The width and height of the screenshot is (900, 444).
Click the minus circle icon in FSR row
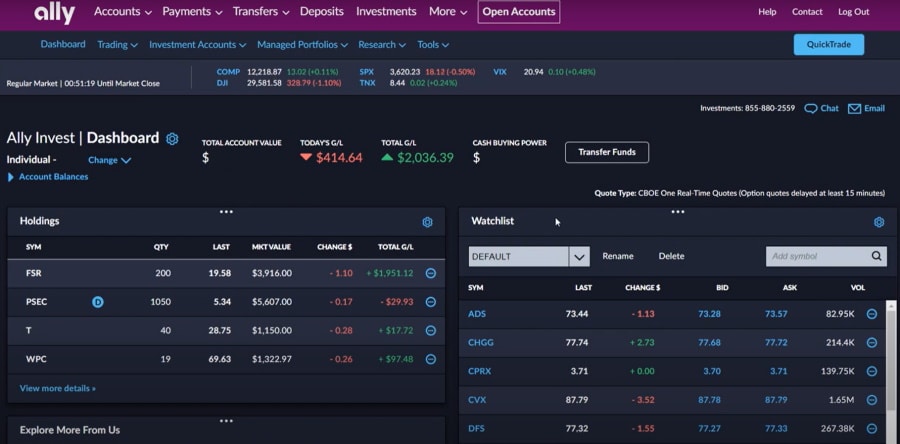pyautogui.click(x=430, y=274)
